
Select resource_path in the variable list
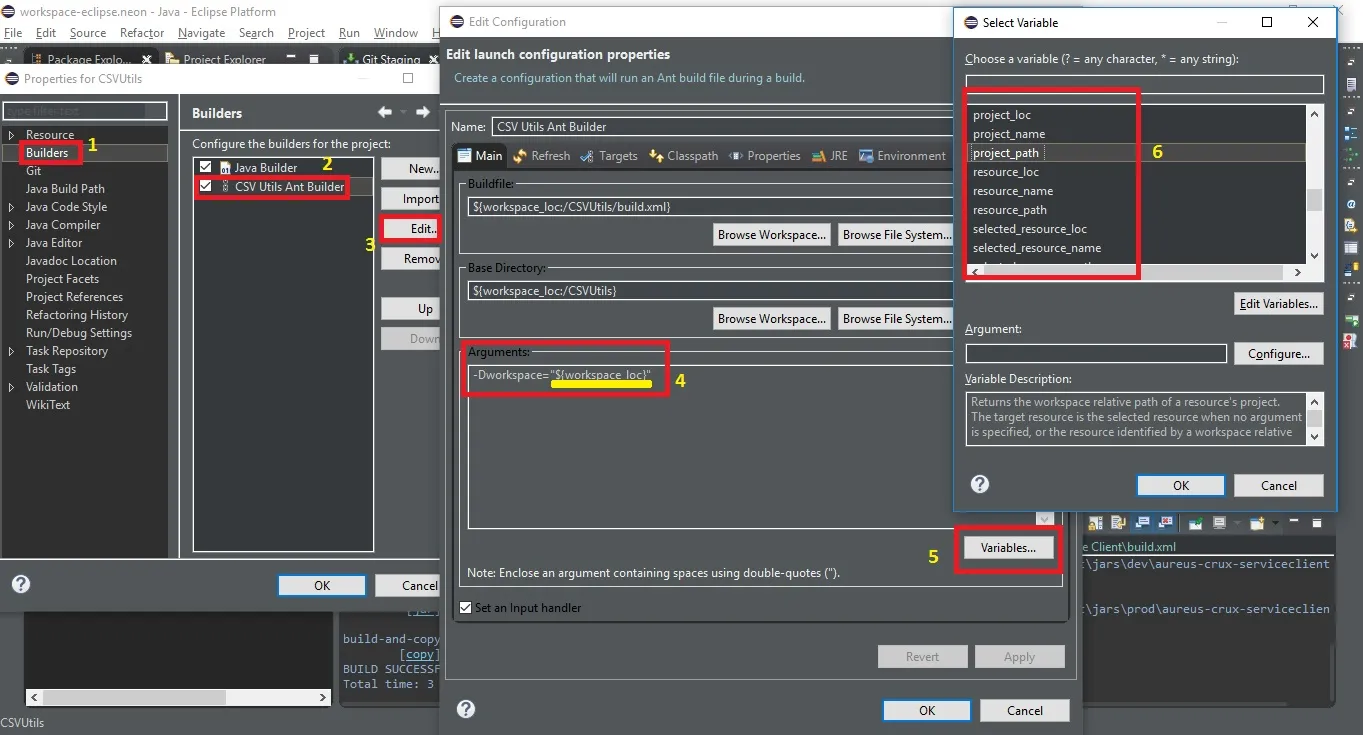click(x=1010, y=210)
